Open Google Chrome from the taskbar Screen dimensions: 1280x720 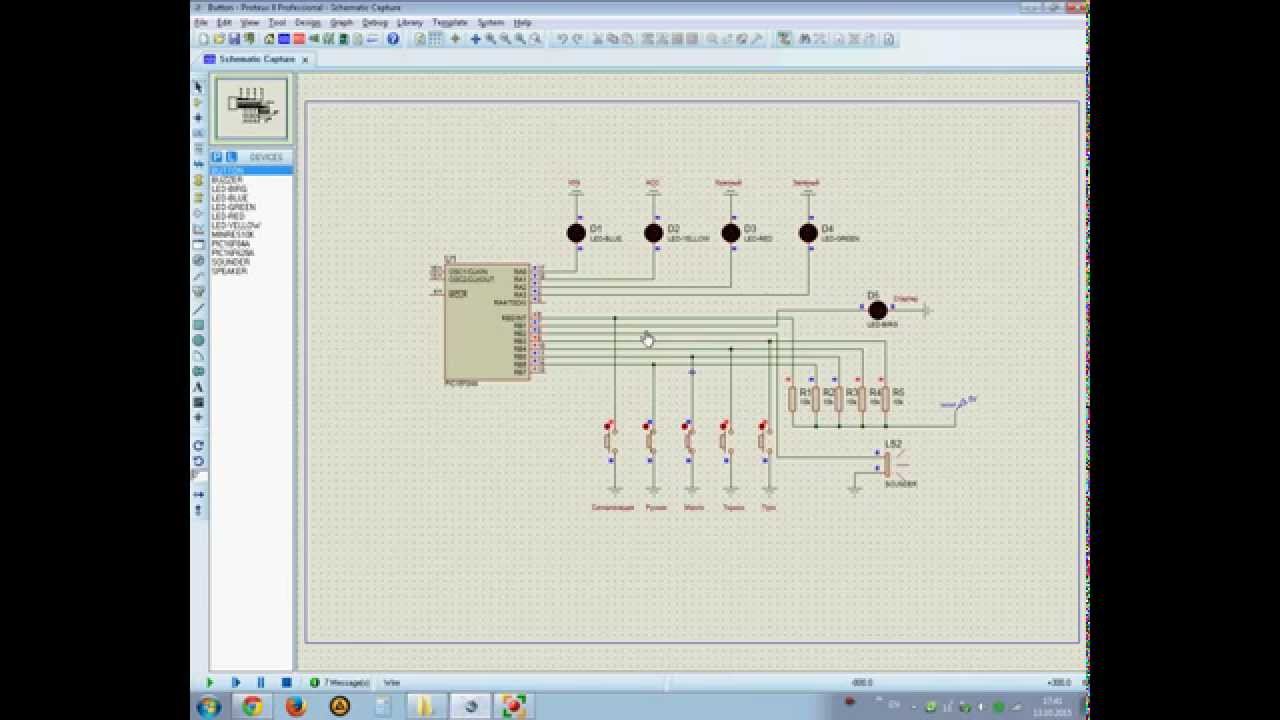pos(252,707)
